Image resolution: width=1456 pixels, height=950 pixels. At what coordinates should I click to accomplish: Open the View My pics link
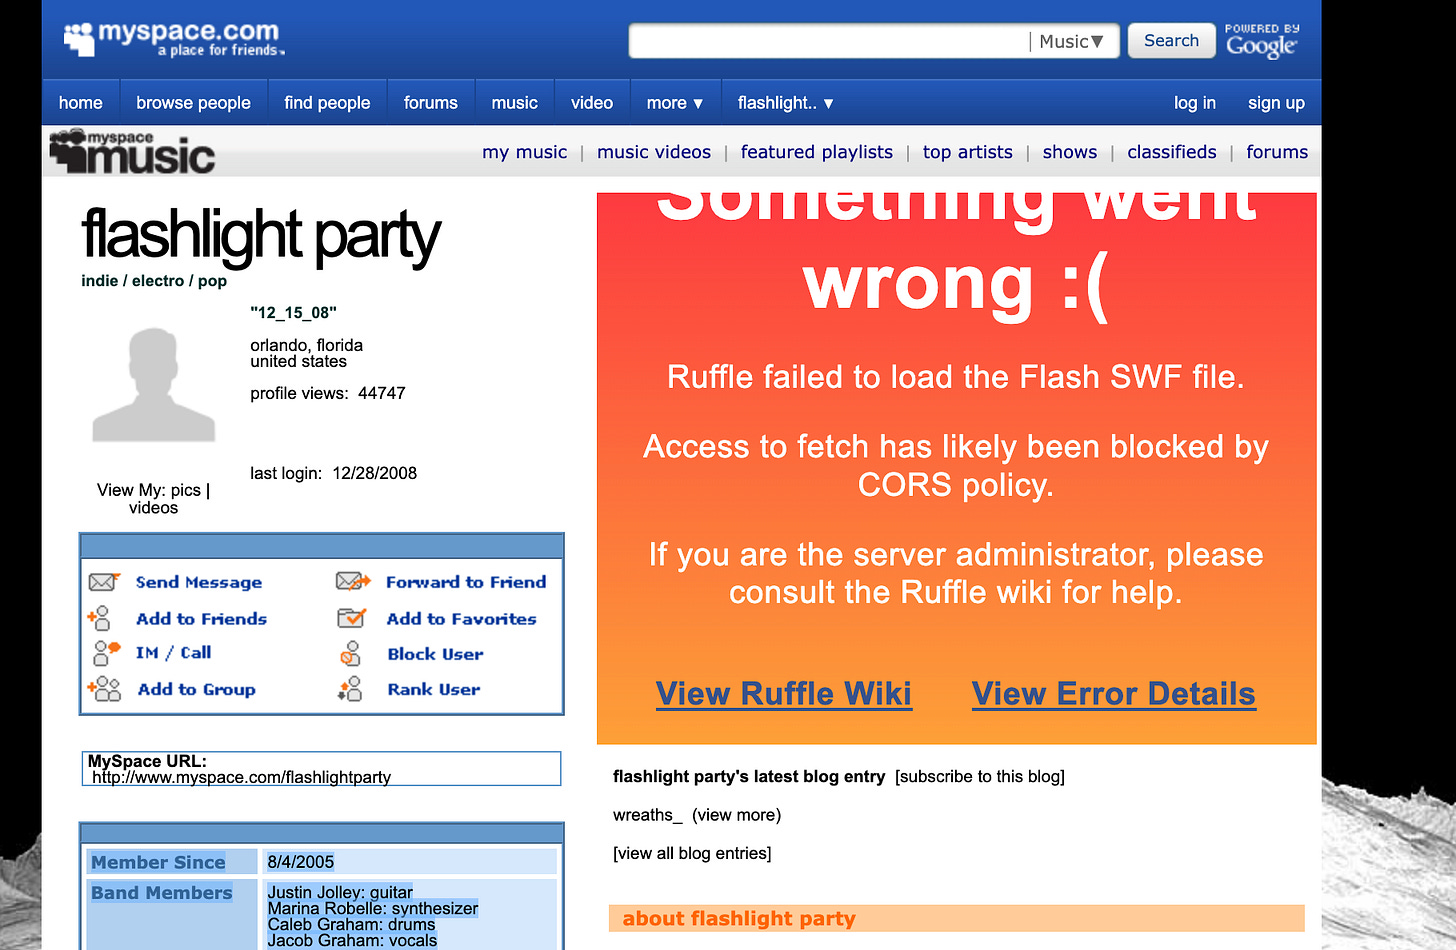coord(186,490)
